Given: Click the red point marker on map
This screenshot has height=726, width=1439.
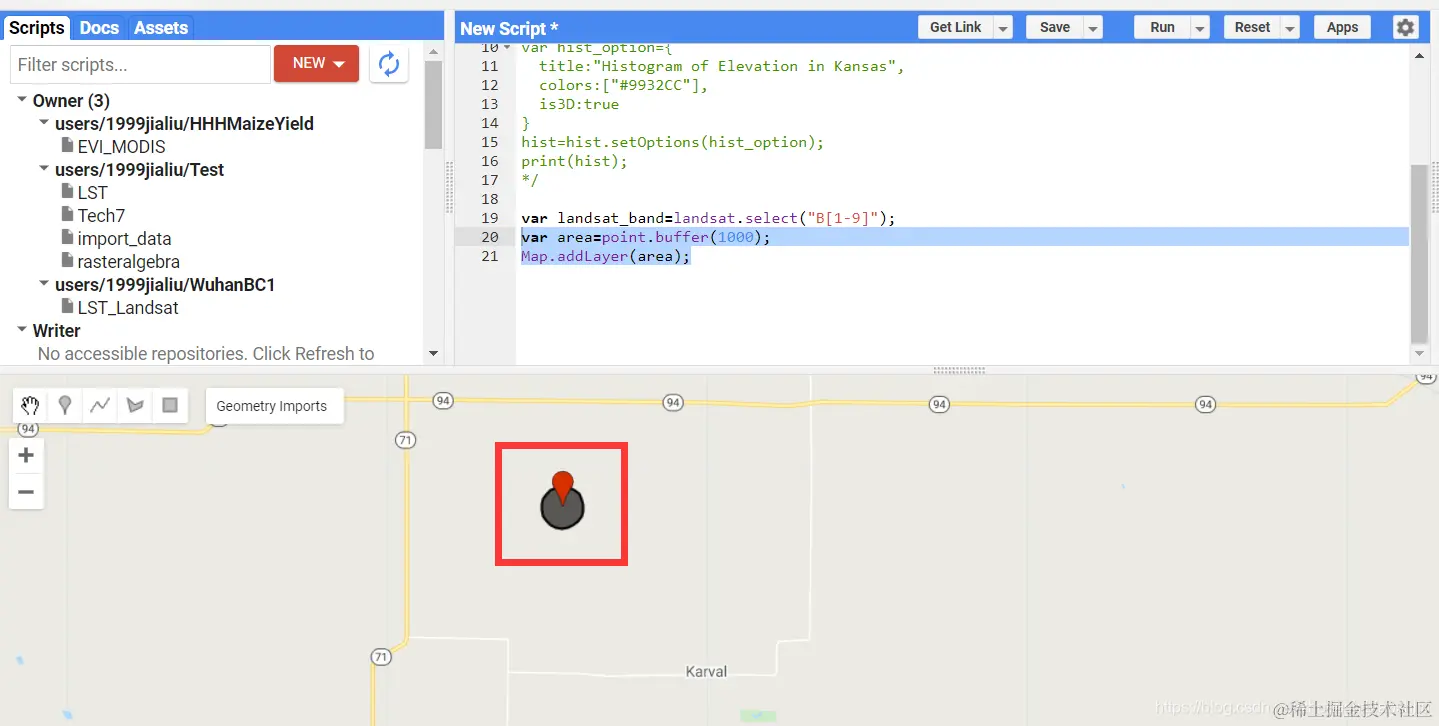Looking at the screenshot, I should coord(563,487).
